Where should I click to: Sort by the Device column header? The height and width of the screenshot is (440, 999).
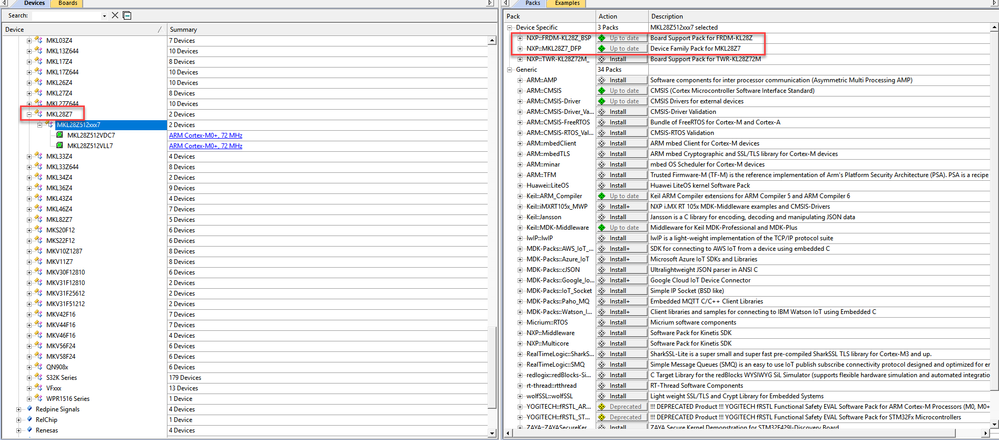tap(83, 29)
